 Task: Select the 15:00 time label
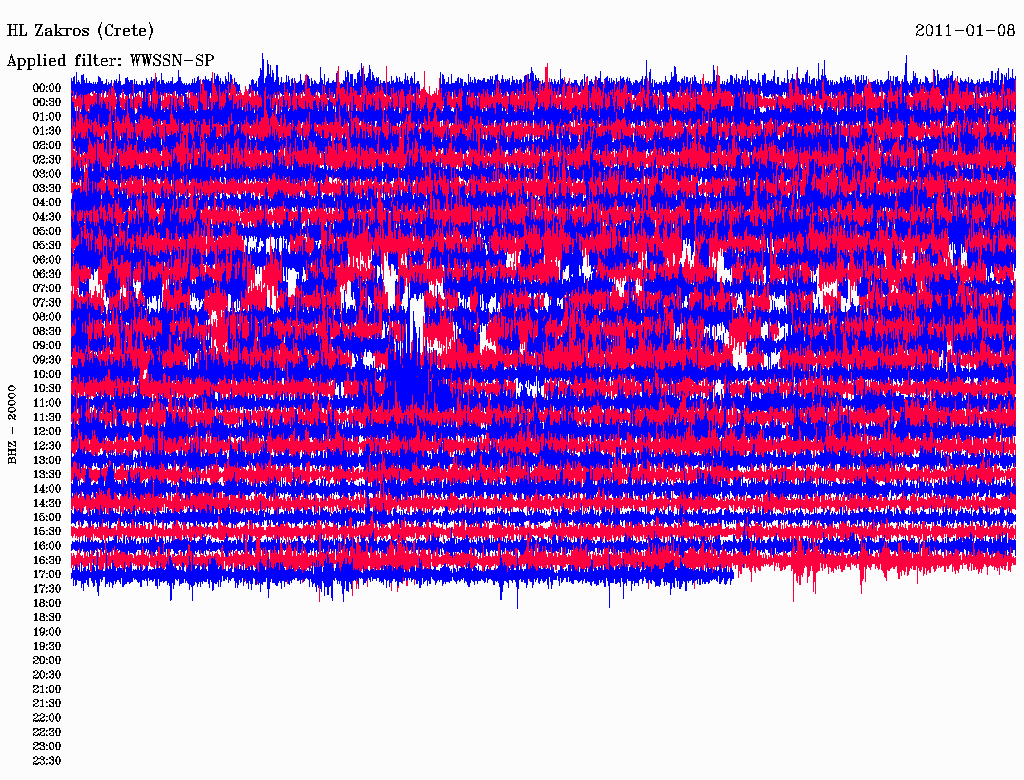tap(47, 517)
